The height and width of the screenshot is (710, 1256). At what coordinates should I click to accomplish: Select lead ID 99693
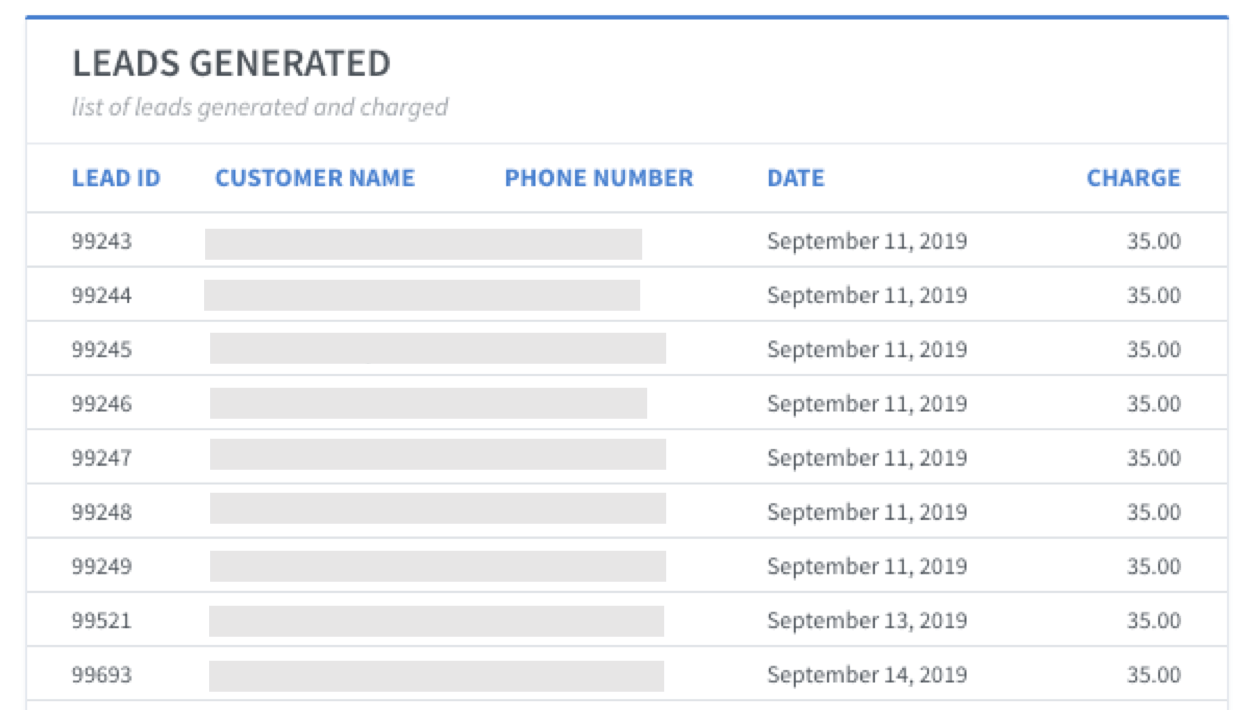point(101,674)
